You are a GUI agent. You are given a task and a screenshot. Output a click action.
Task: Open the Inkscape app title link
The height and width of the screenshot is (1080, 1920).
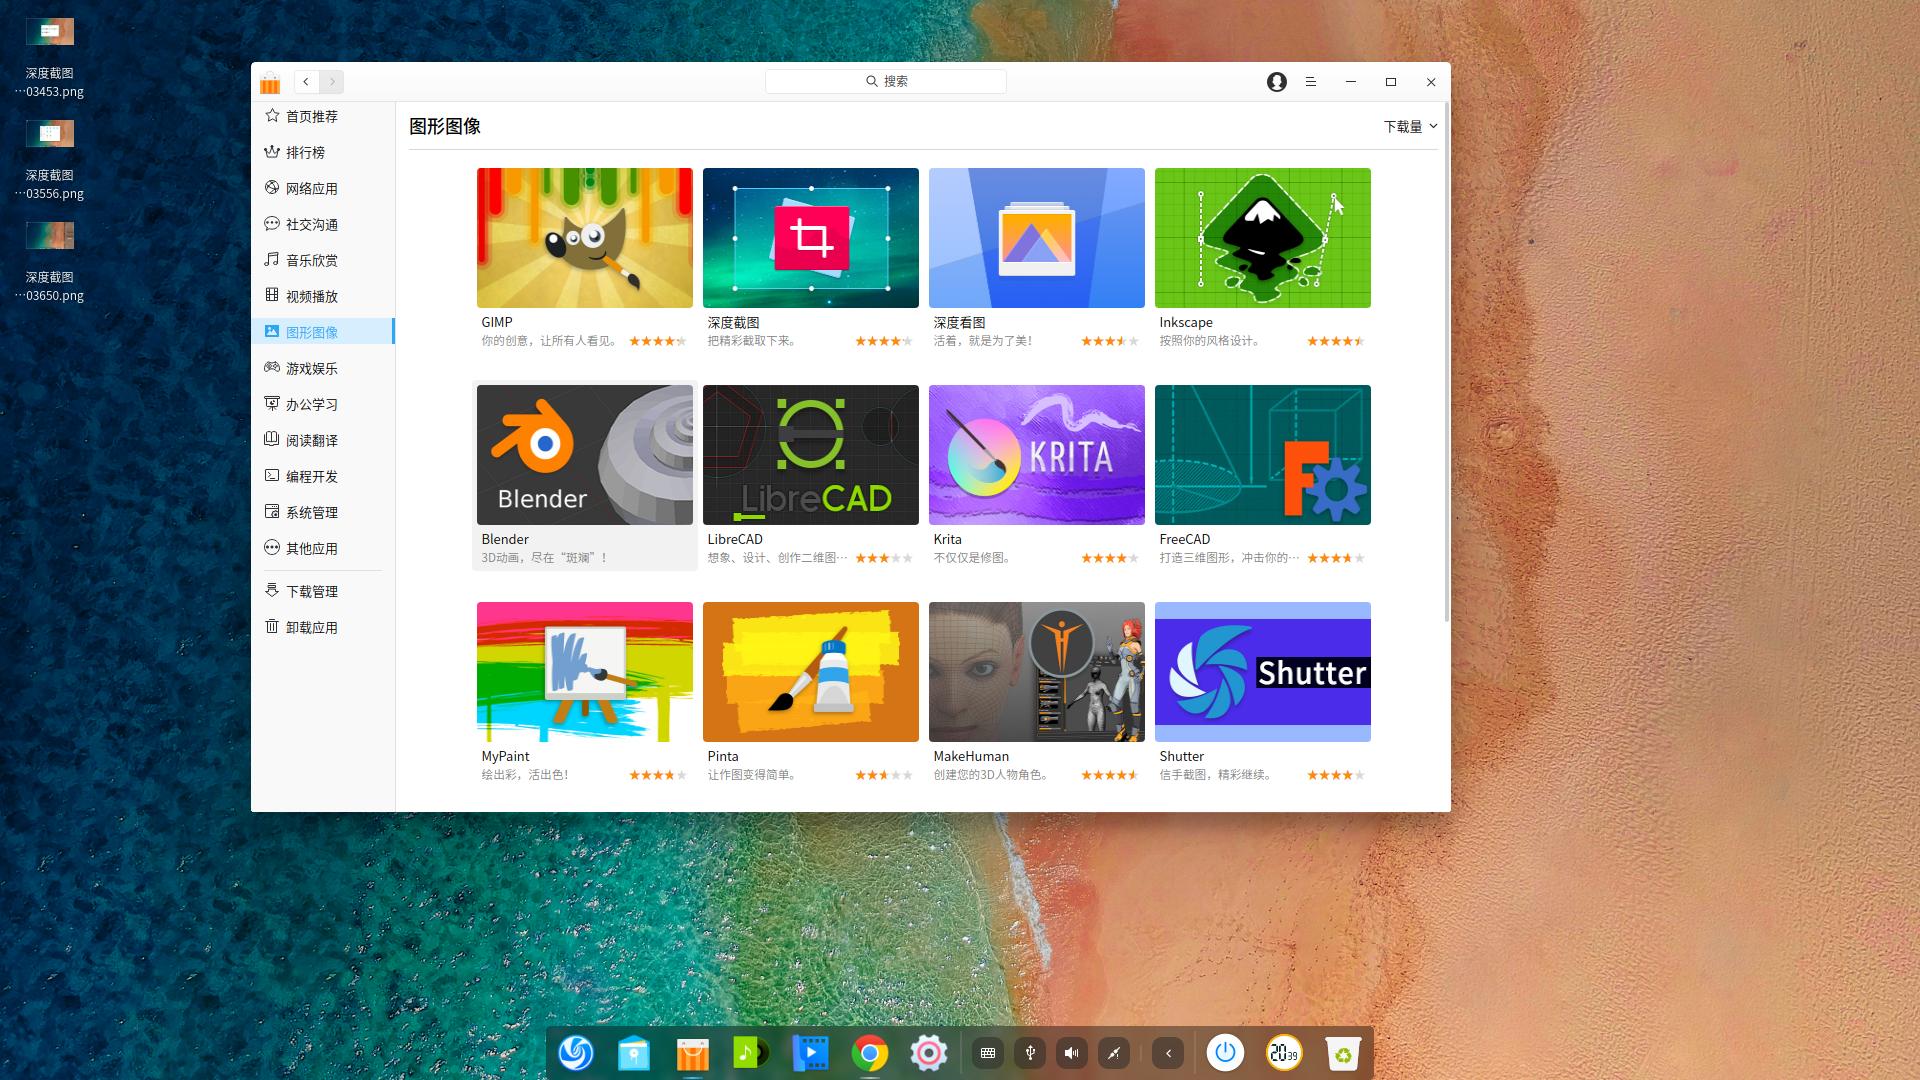tap(1186, 322)
